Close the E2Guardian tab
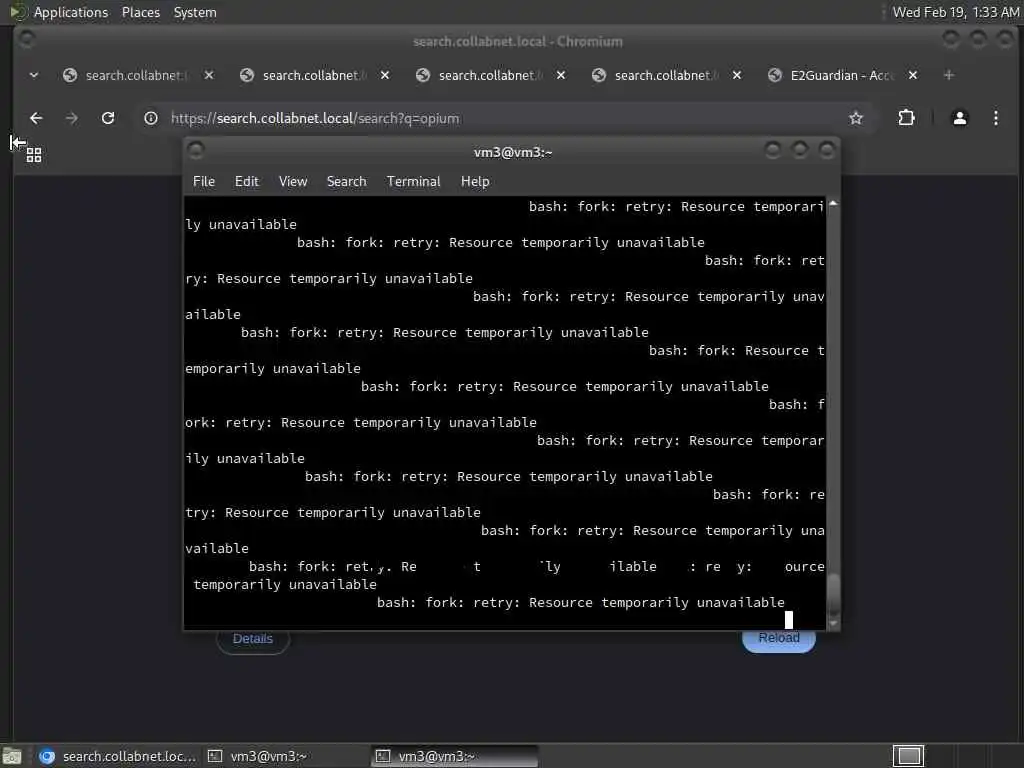 tap(913, 75)
